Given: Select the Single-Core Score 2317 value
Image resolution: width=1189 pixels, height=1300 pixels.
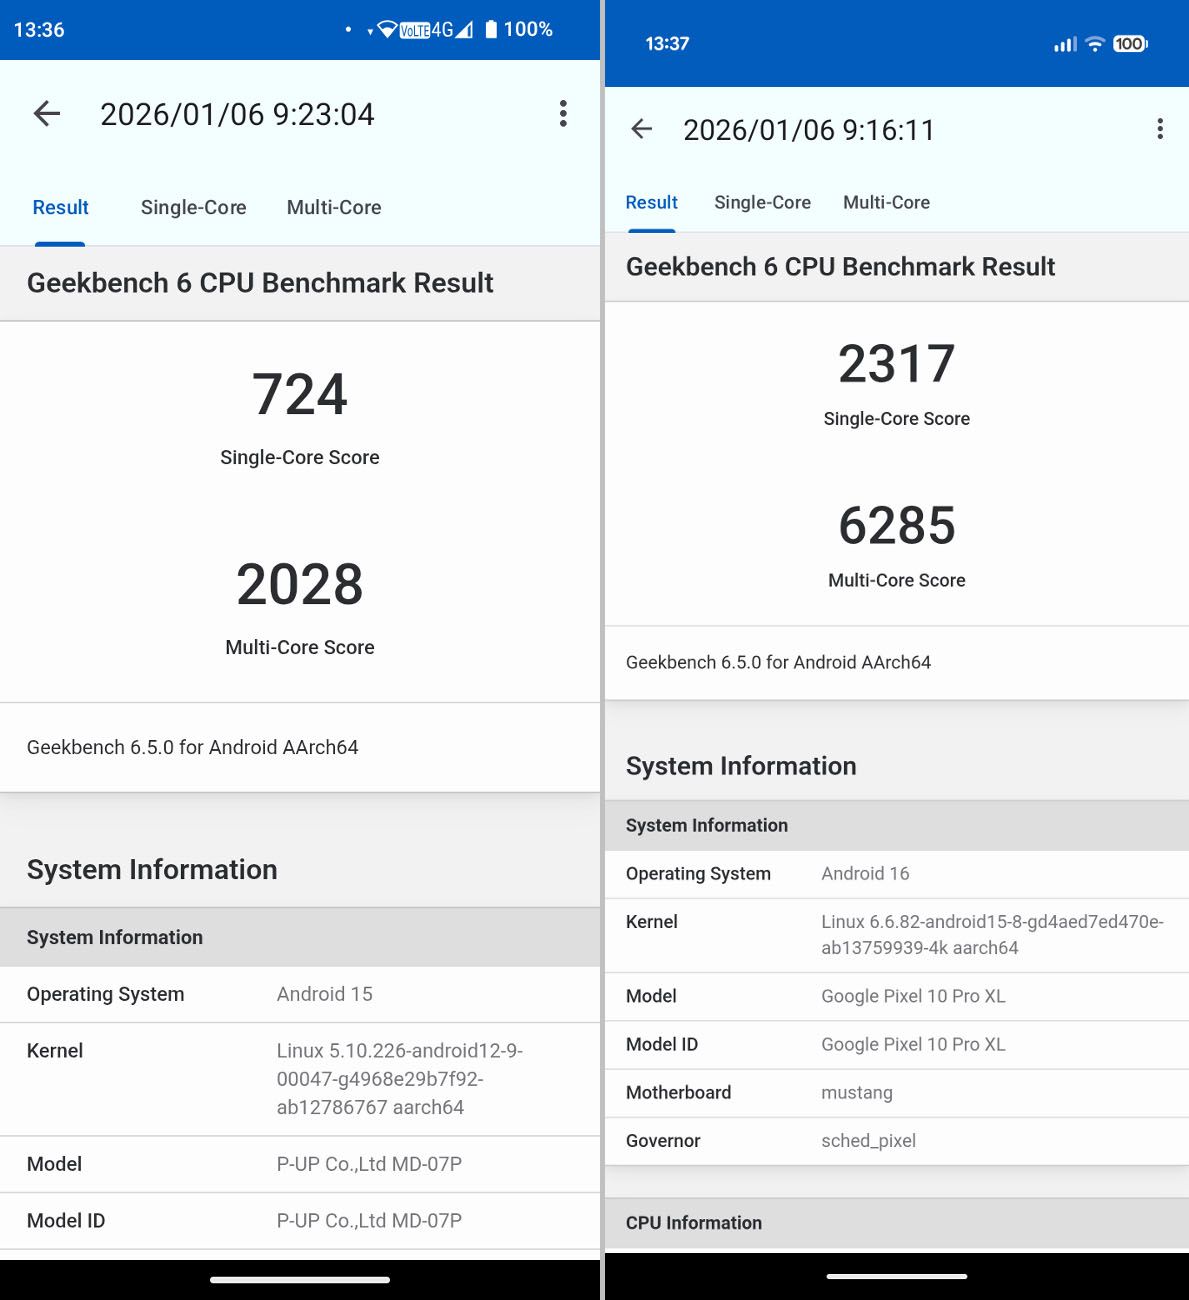Looking at the screenshot, I should coord(896,365).
